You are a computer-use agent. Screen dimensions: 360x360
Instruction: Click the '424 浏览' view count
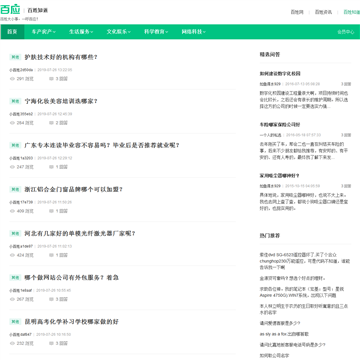pyautogui.click(x=25, y=255)
